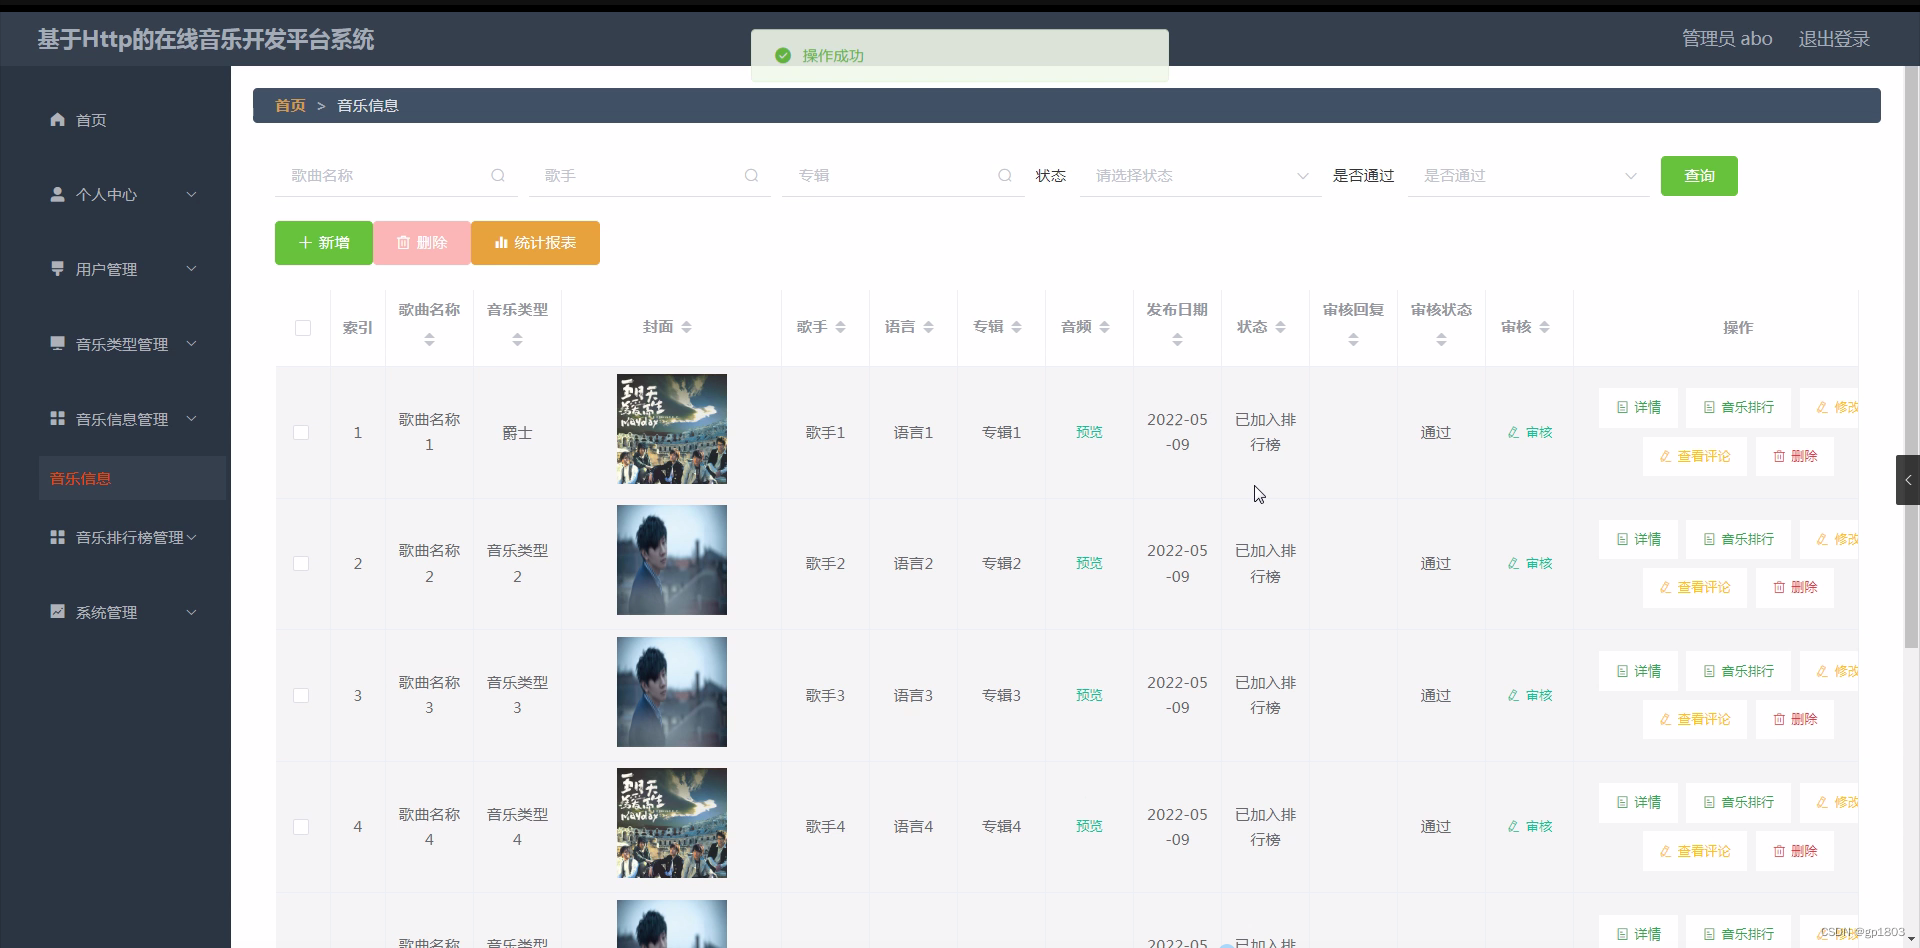Open the 请选择状态 dropdown
The image size is (1920, 948).
pyautogui.click(x=1201, y=176)
